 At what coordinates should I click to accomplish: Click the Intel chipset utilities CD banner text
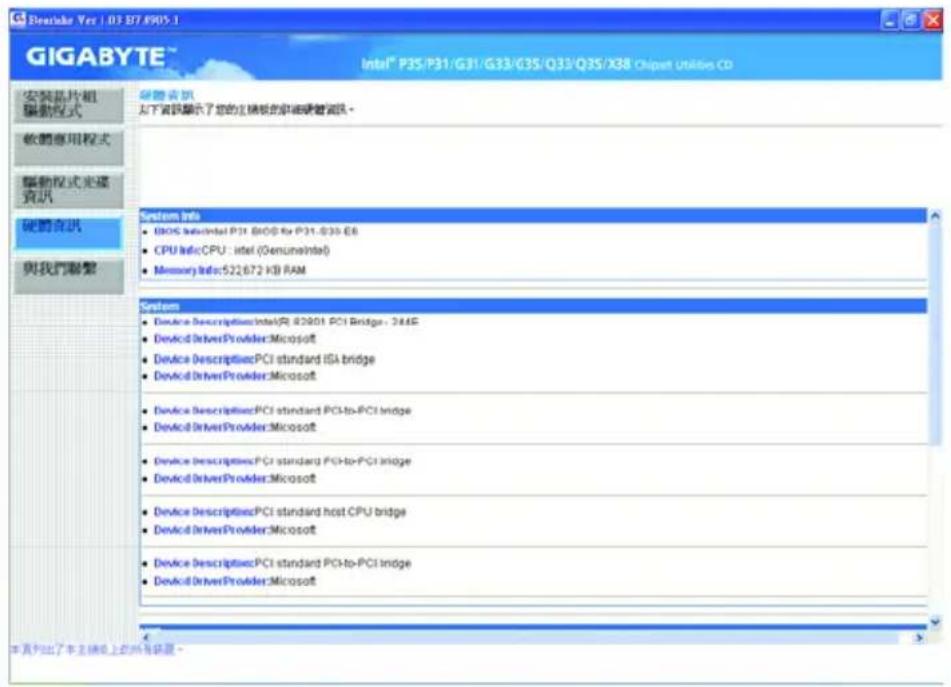pos(547,64)
